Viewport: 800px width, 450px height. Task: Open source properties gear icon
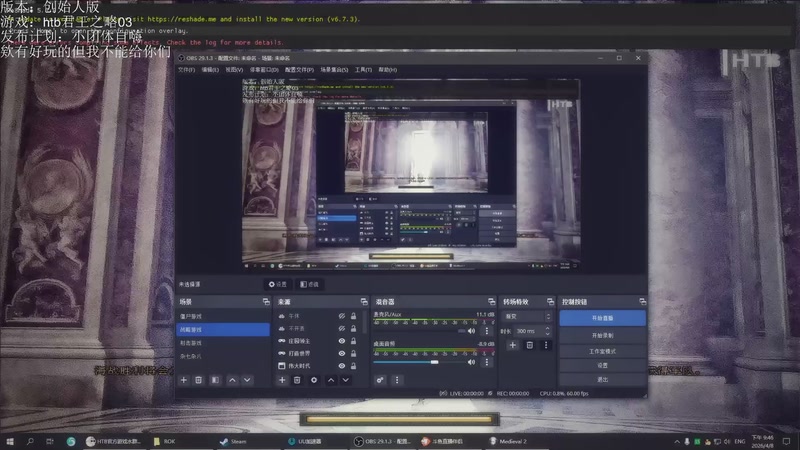click(x=314, y=380)
